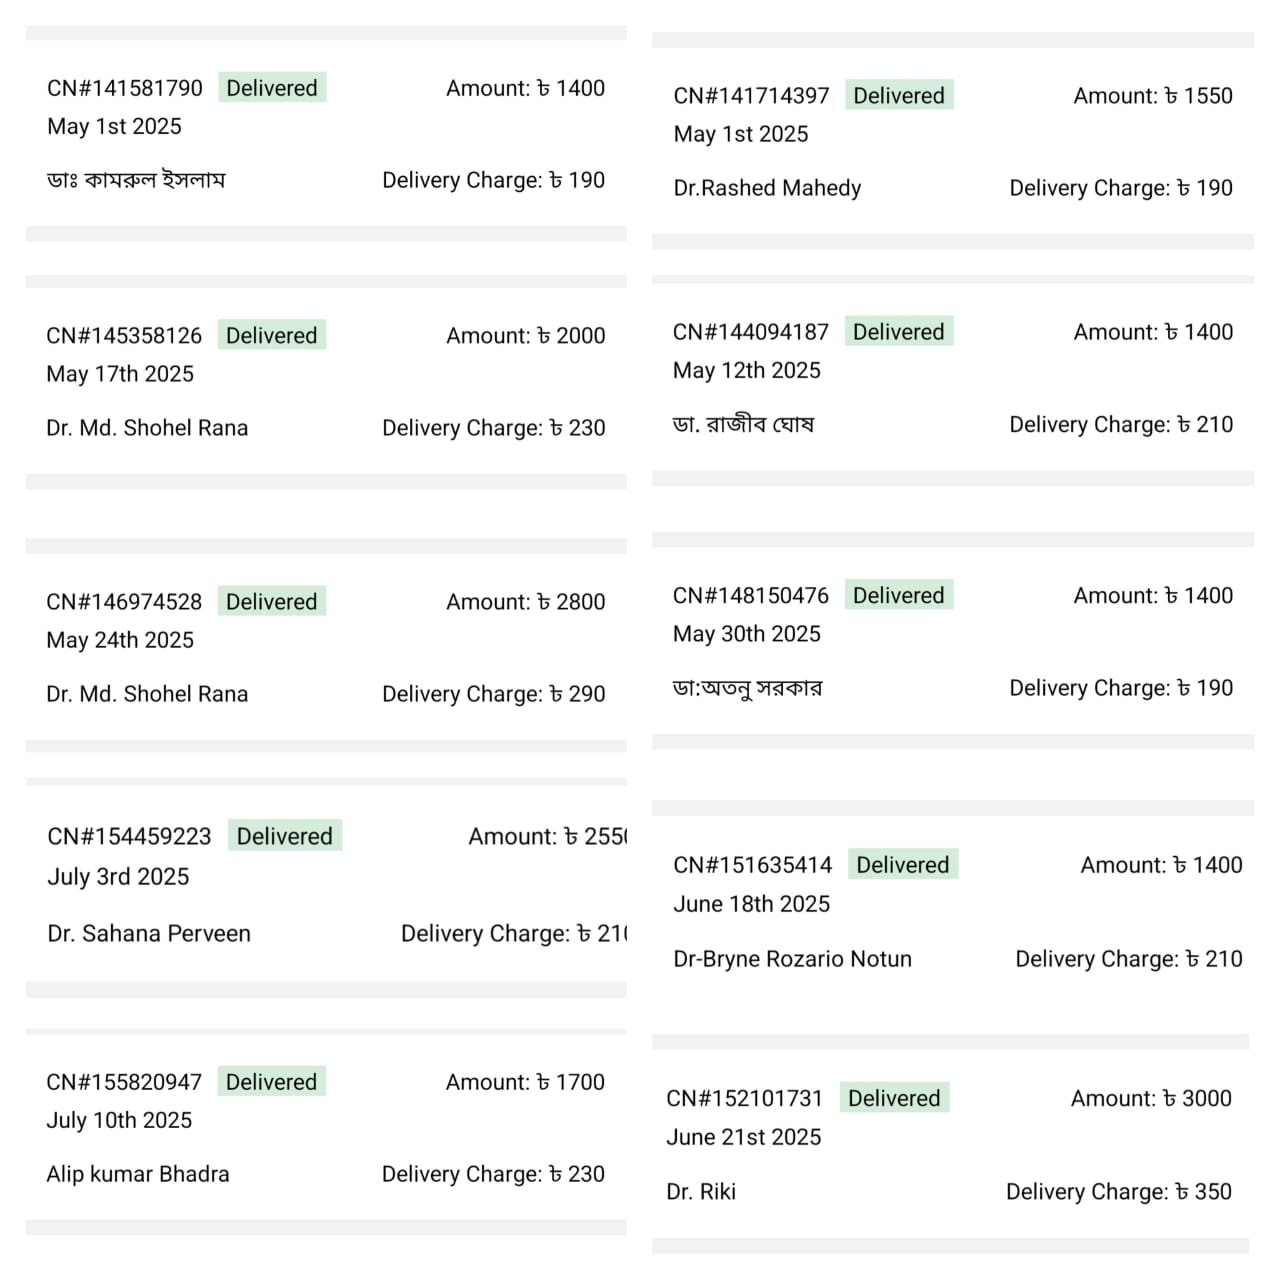
Task: Open consignment CN#145358126
Action: point(124,336)
